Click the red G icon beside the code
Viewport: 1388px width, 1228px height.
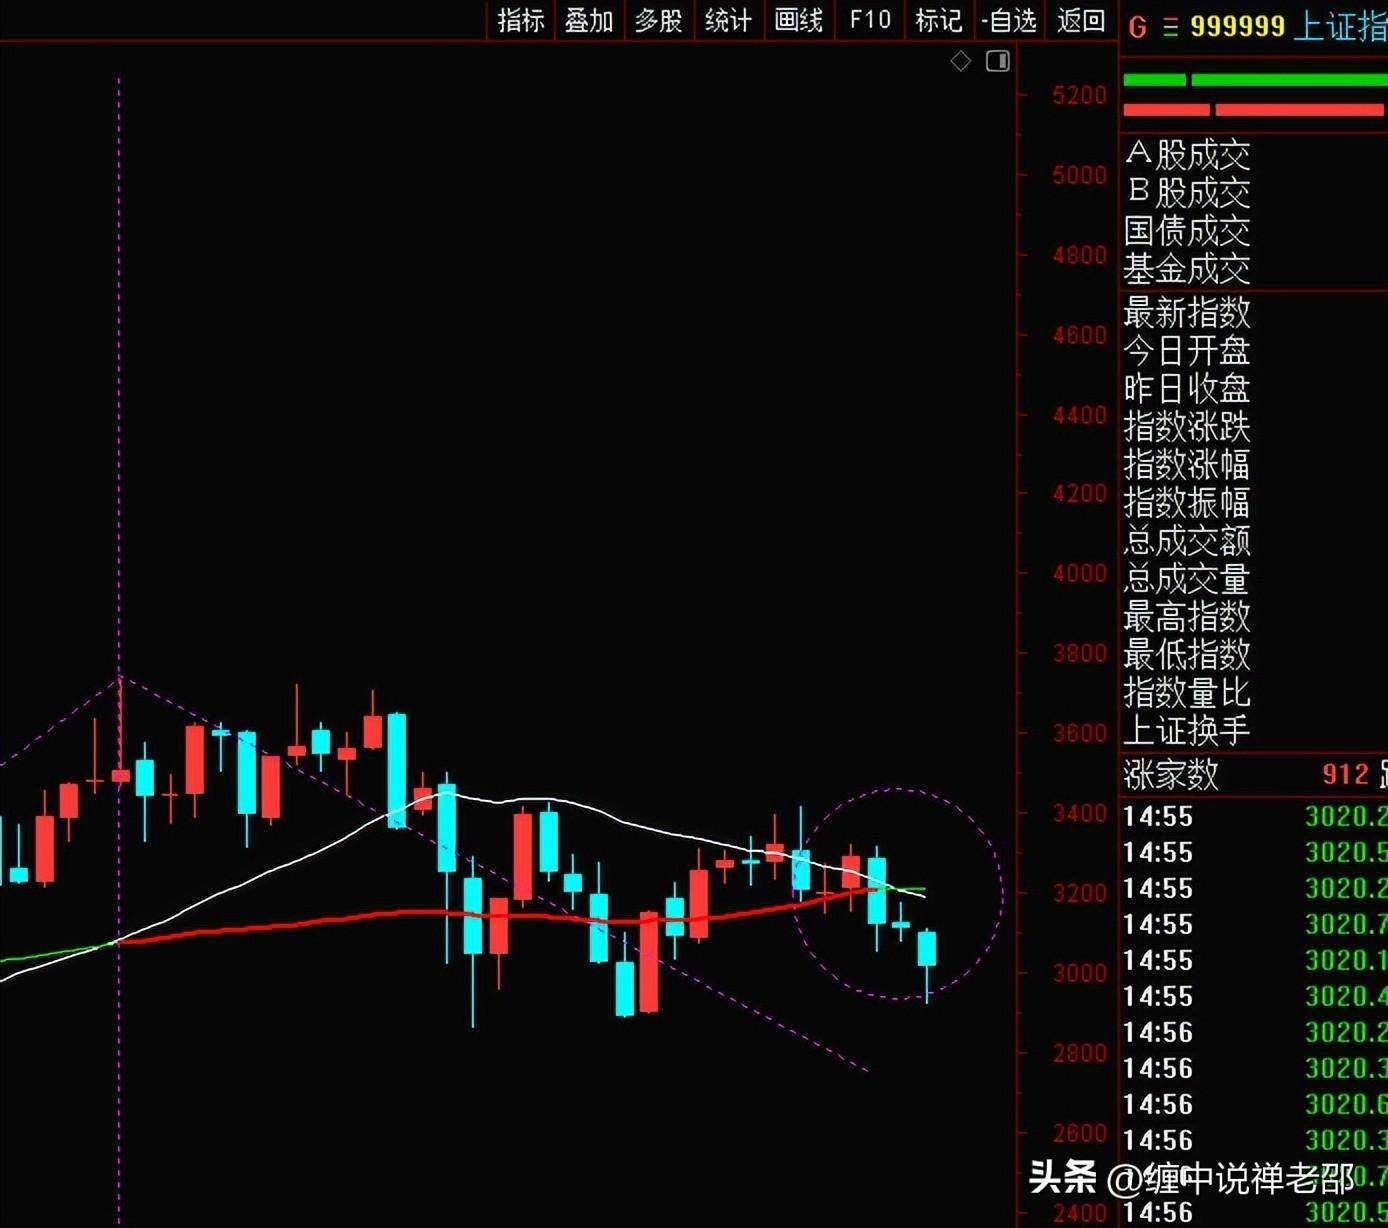pos(1137,27)
